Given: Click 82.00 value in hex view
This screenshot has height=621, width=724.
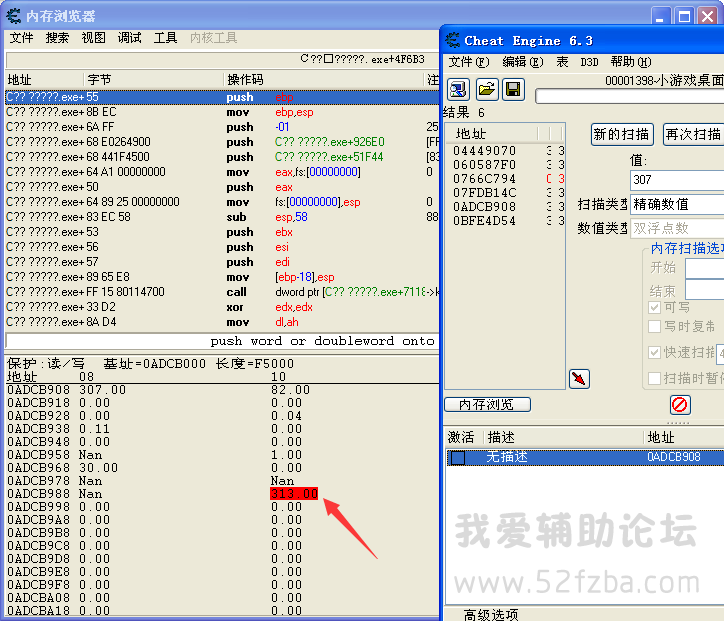Looking at the screenshot, I should tap(290, 390).
